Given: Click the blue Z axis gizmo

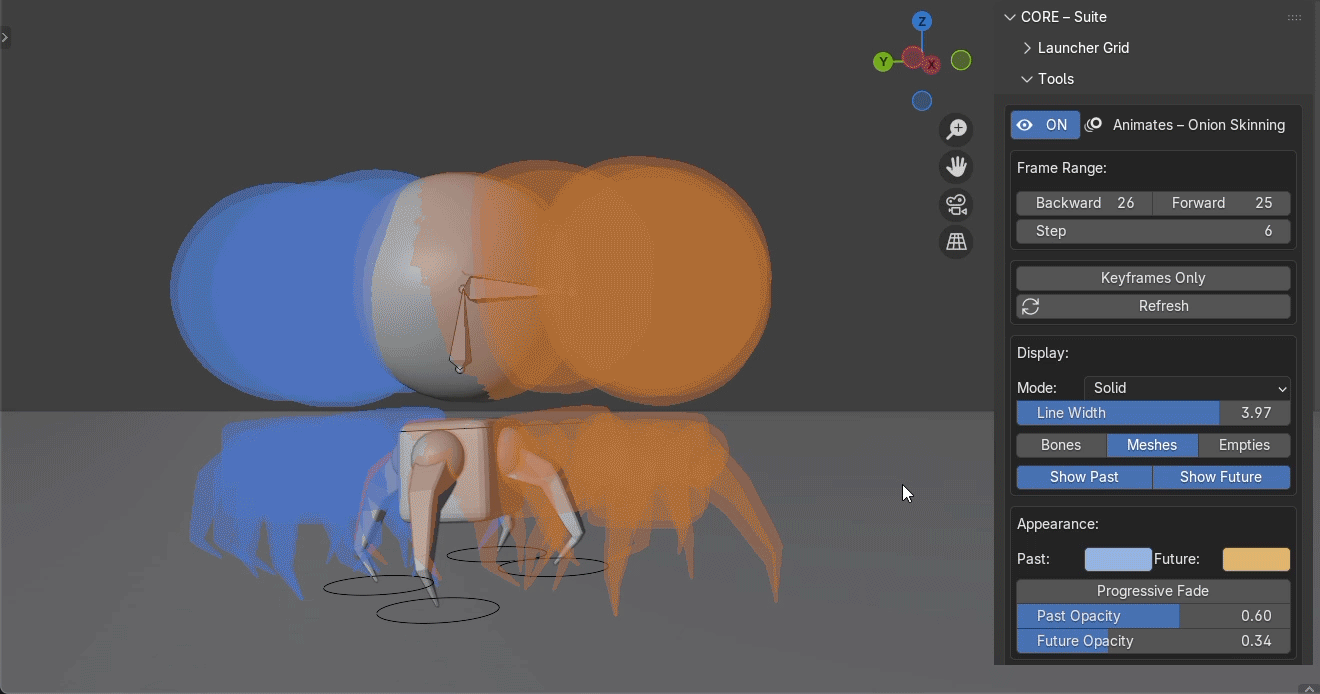Looking at the screenshot, I should coord(922,21).
